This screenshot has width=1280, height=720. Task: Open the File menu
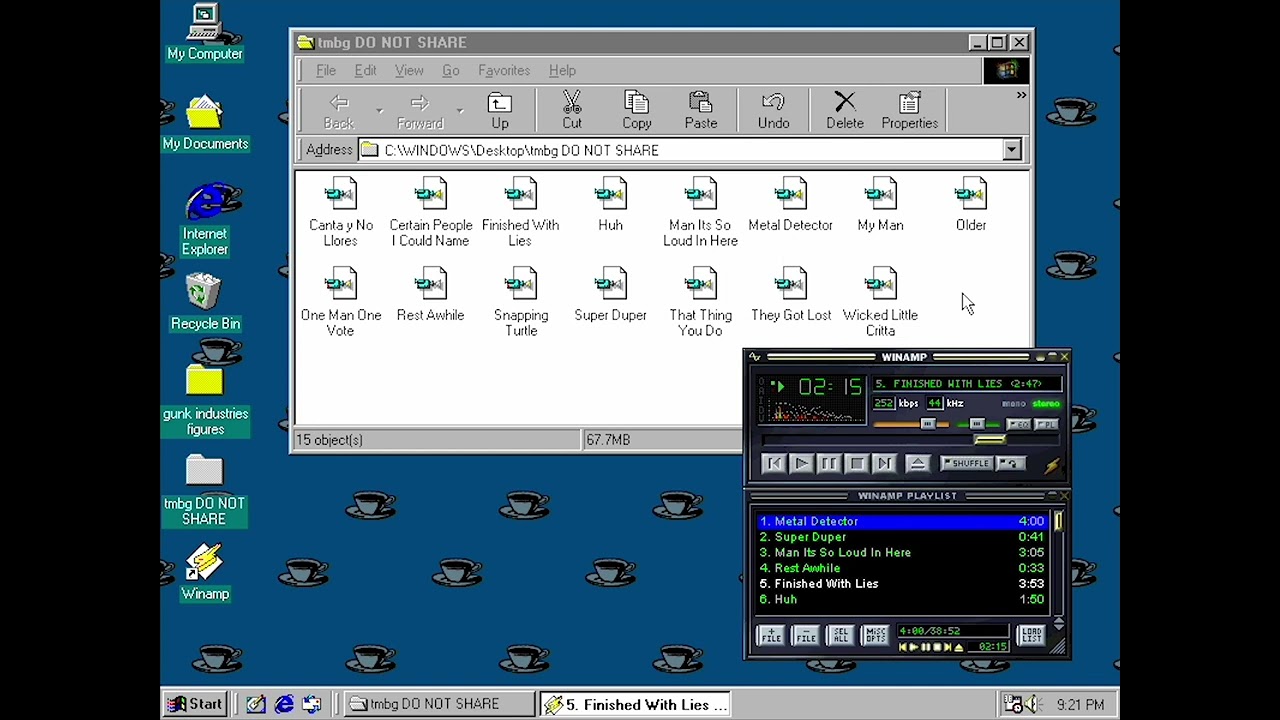pyautogui.click(x=326, y=70)
